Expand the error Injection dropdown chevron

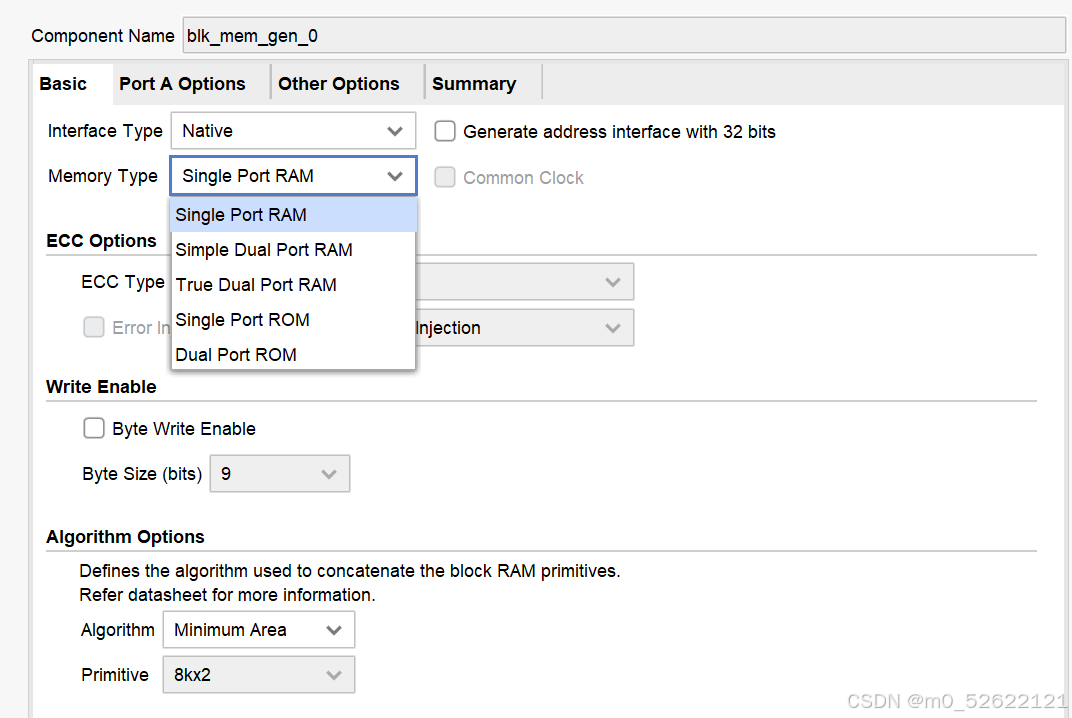tap(613, 328)
